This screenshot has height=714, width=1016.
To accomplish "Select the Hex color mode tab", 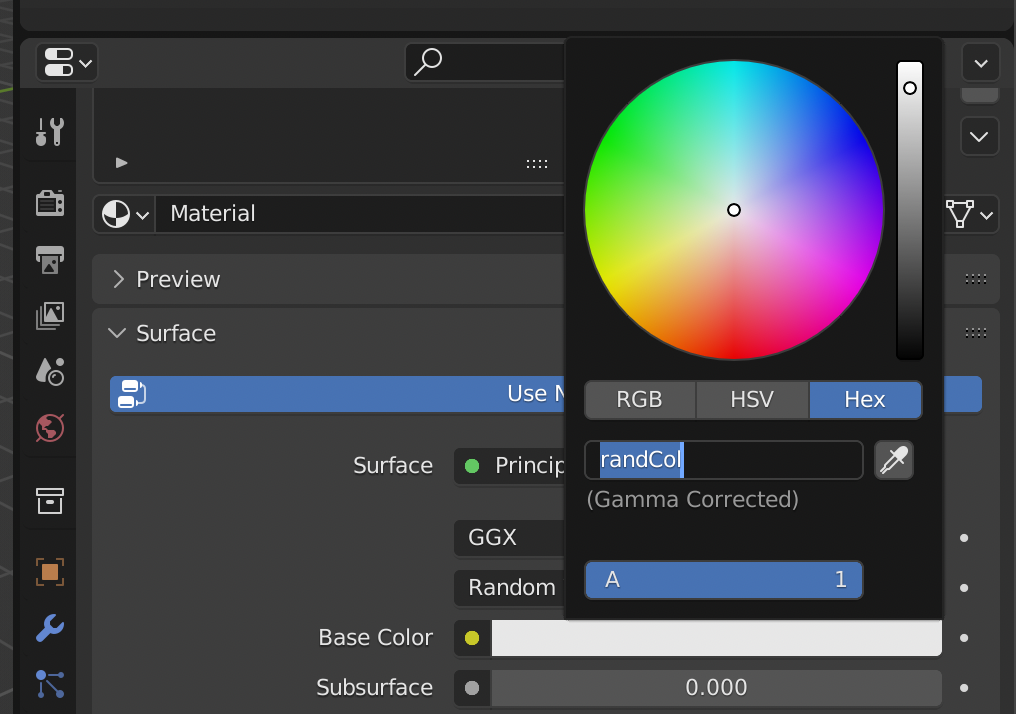I will 865,399.
